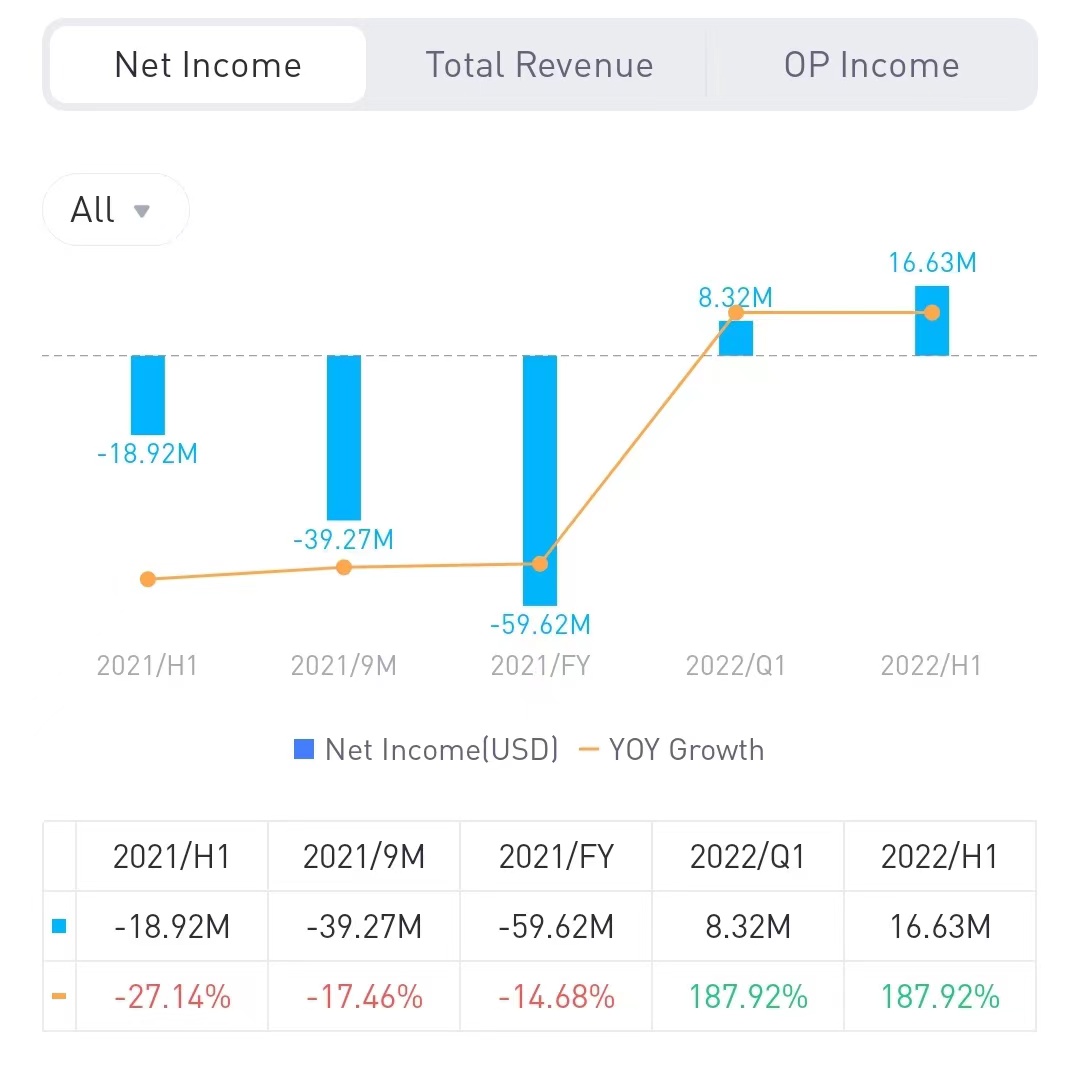
Task: Click the orange marker in table's growth row
Action: (x=59, y=996)
